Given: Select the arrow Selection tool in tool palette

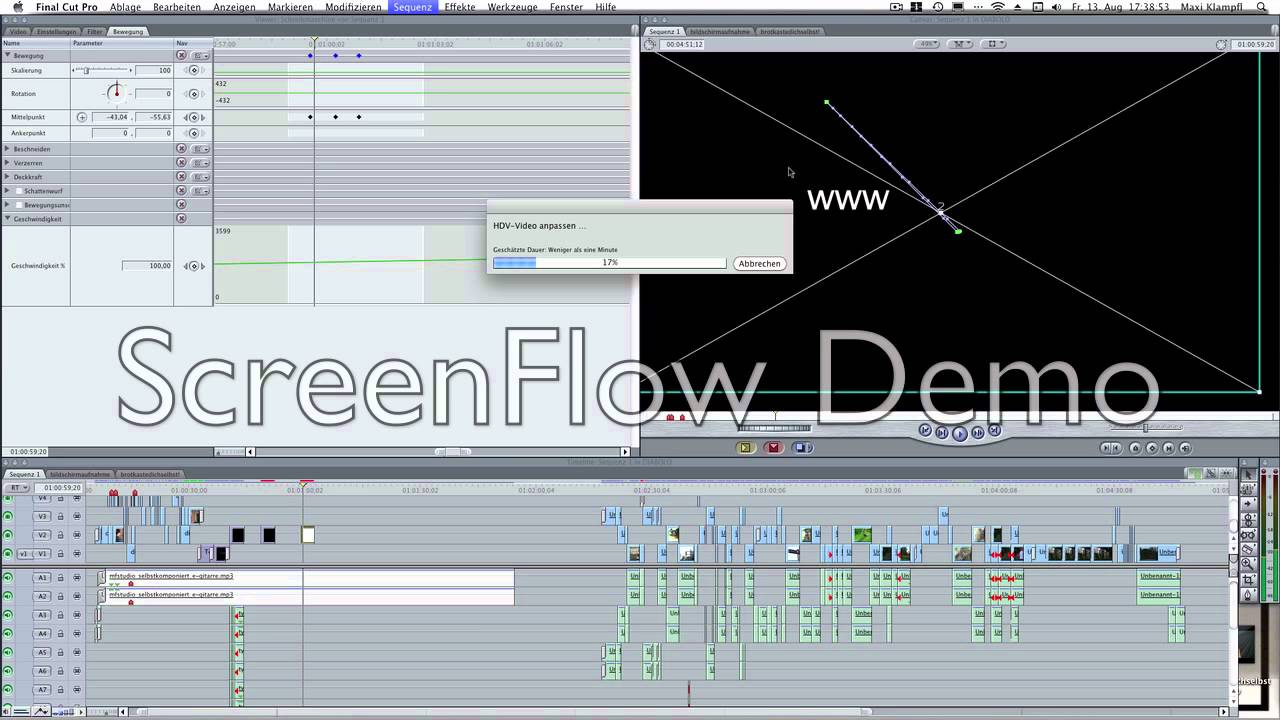Looking at the screenshot, I should [x=1247, y=474].
